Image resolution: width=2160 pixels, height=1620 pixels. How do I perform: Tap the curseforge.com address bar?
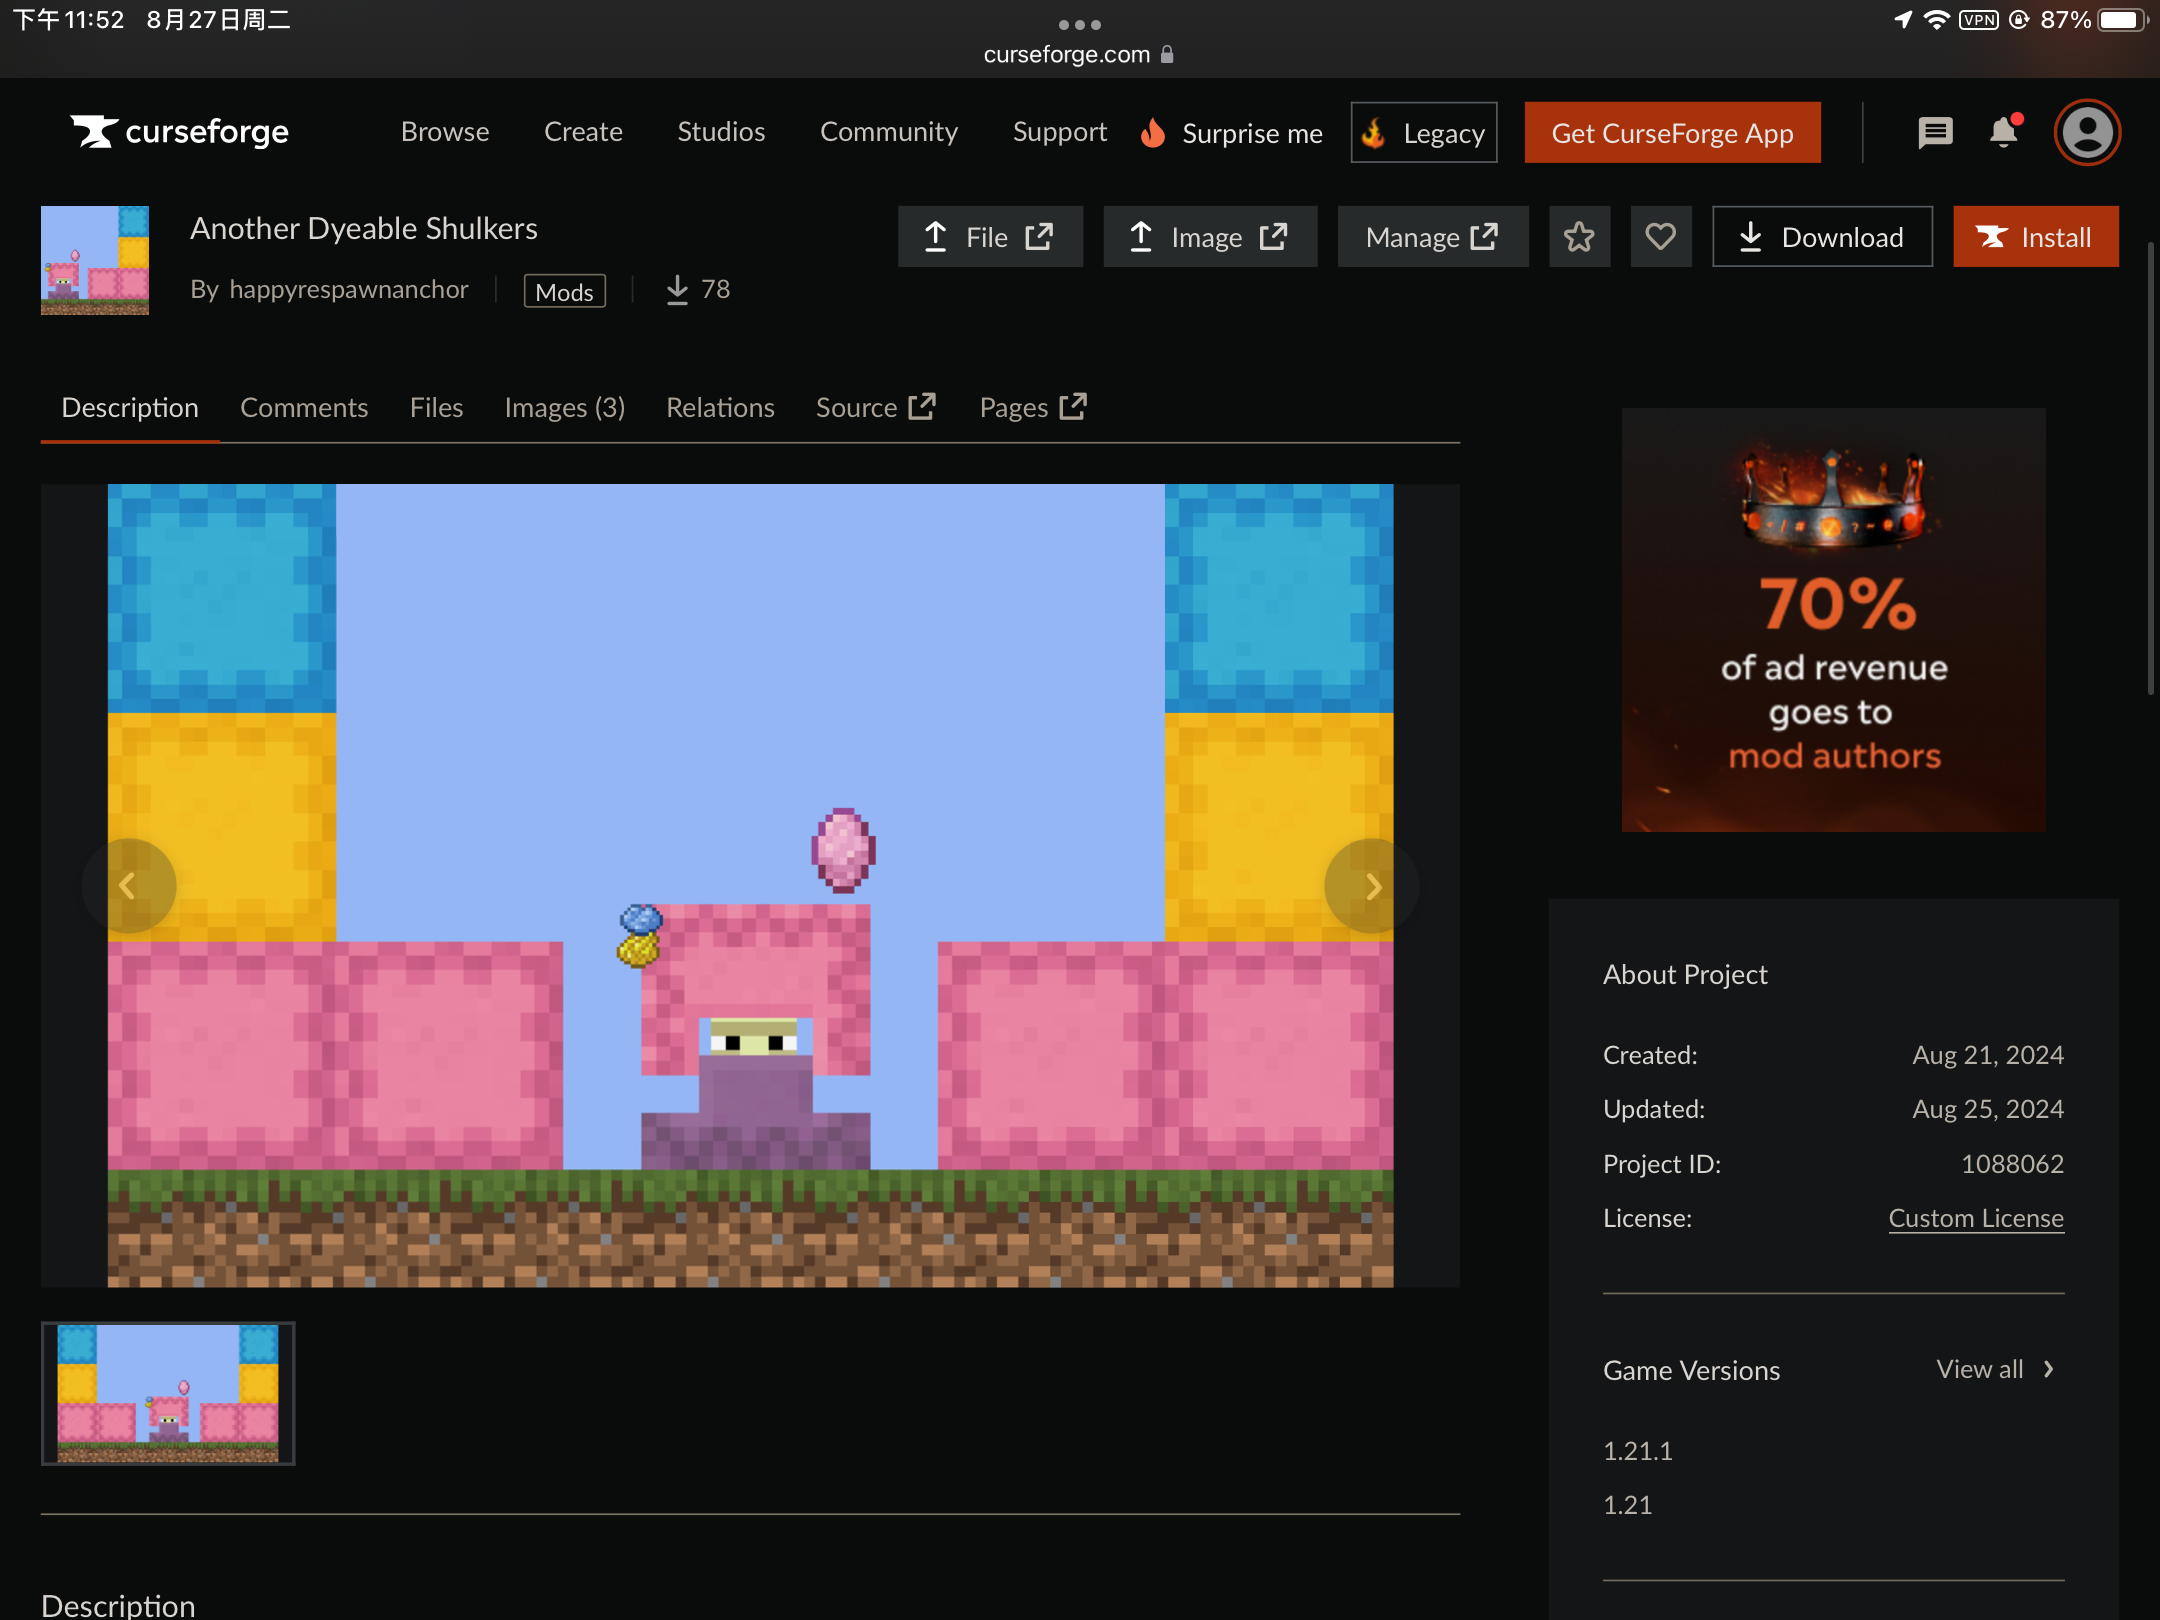1079,54
